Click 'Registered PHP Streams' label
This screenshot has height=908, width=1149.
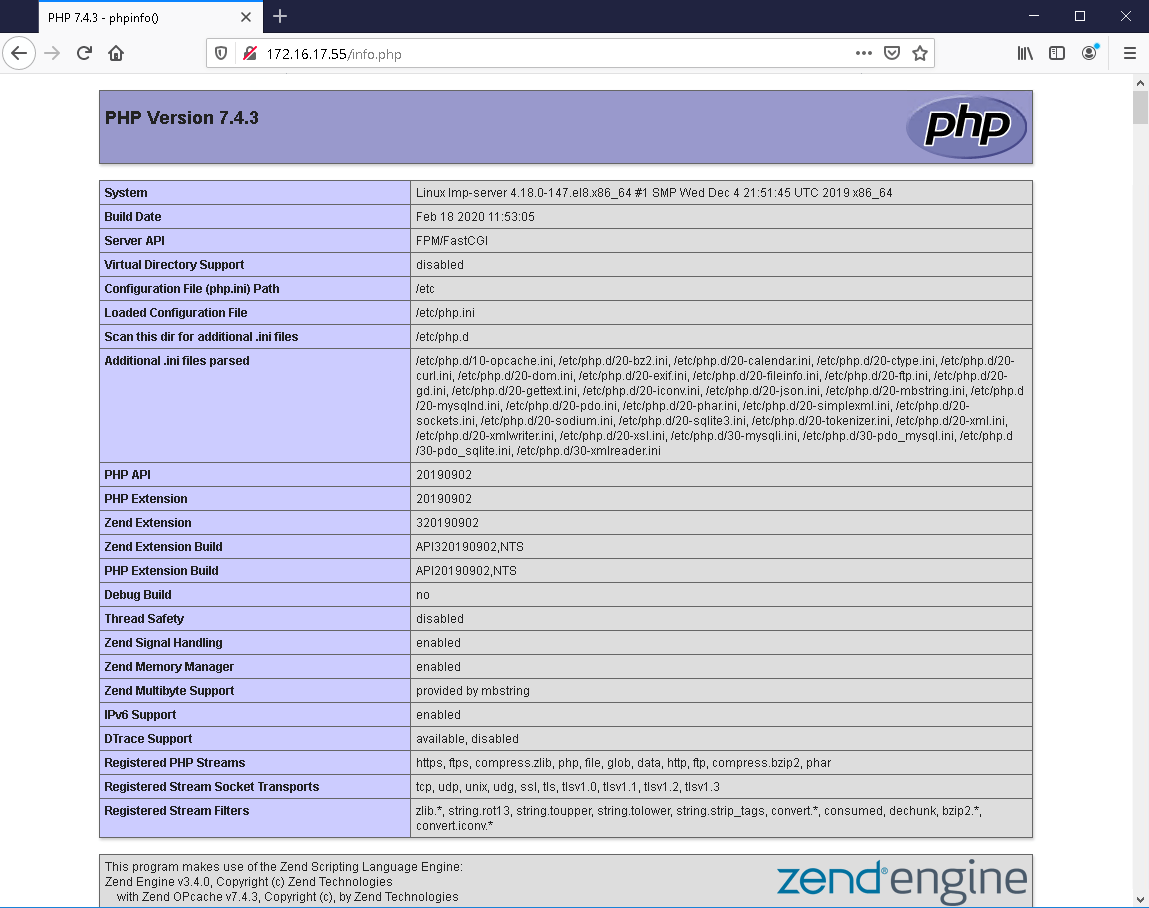pos(174,763)
